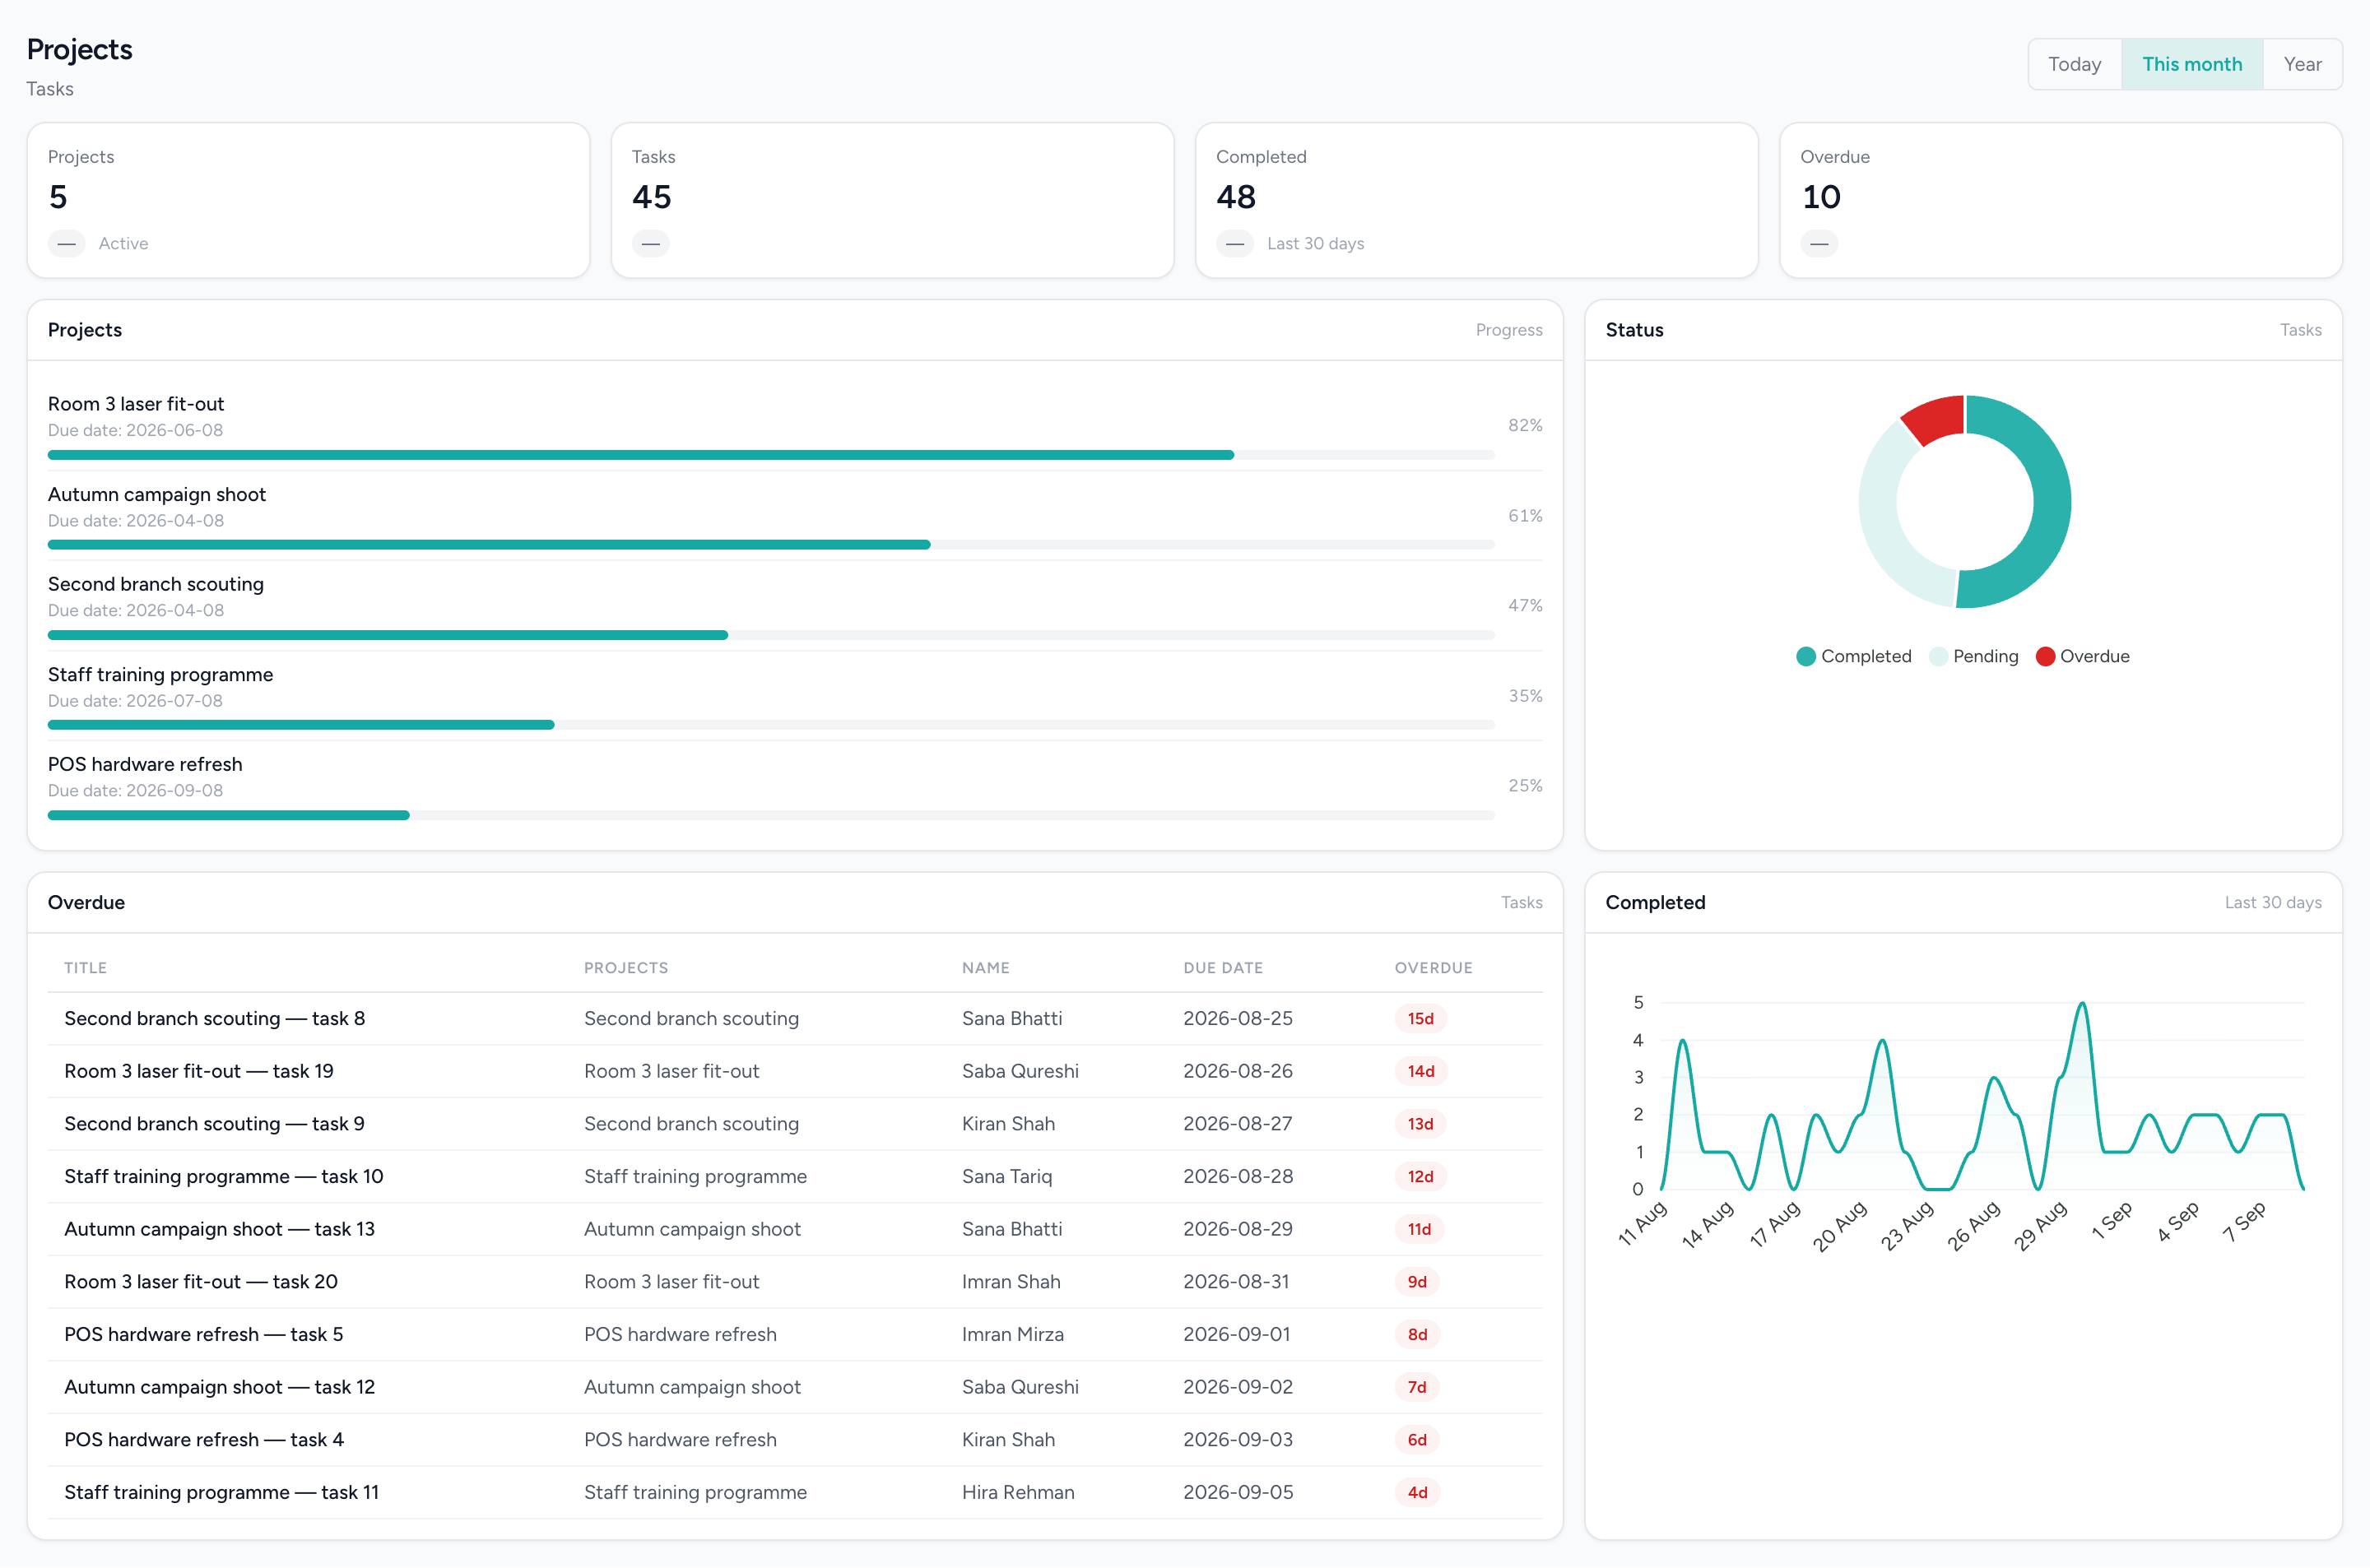Click the Tasks label in Status card header
This screenshot has width=2370, height=1568.
pyautogui.click(x=2300, y=330)
